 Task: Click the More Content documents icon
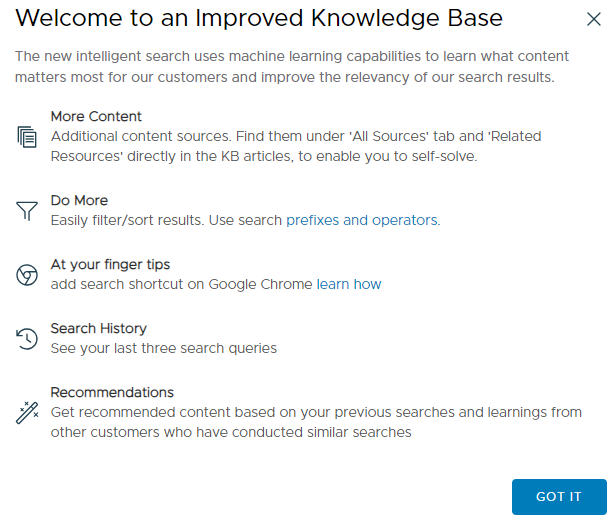(27, 137)
